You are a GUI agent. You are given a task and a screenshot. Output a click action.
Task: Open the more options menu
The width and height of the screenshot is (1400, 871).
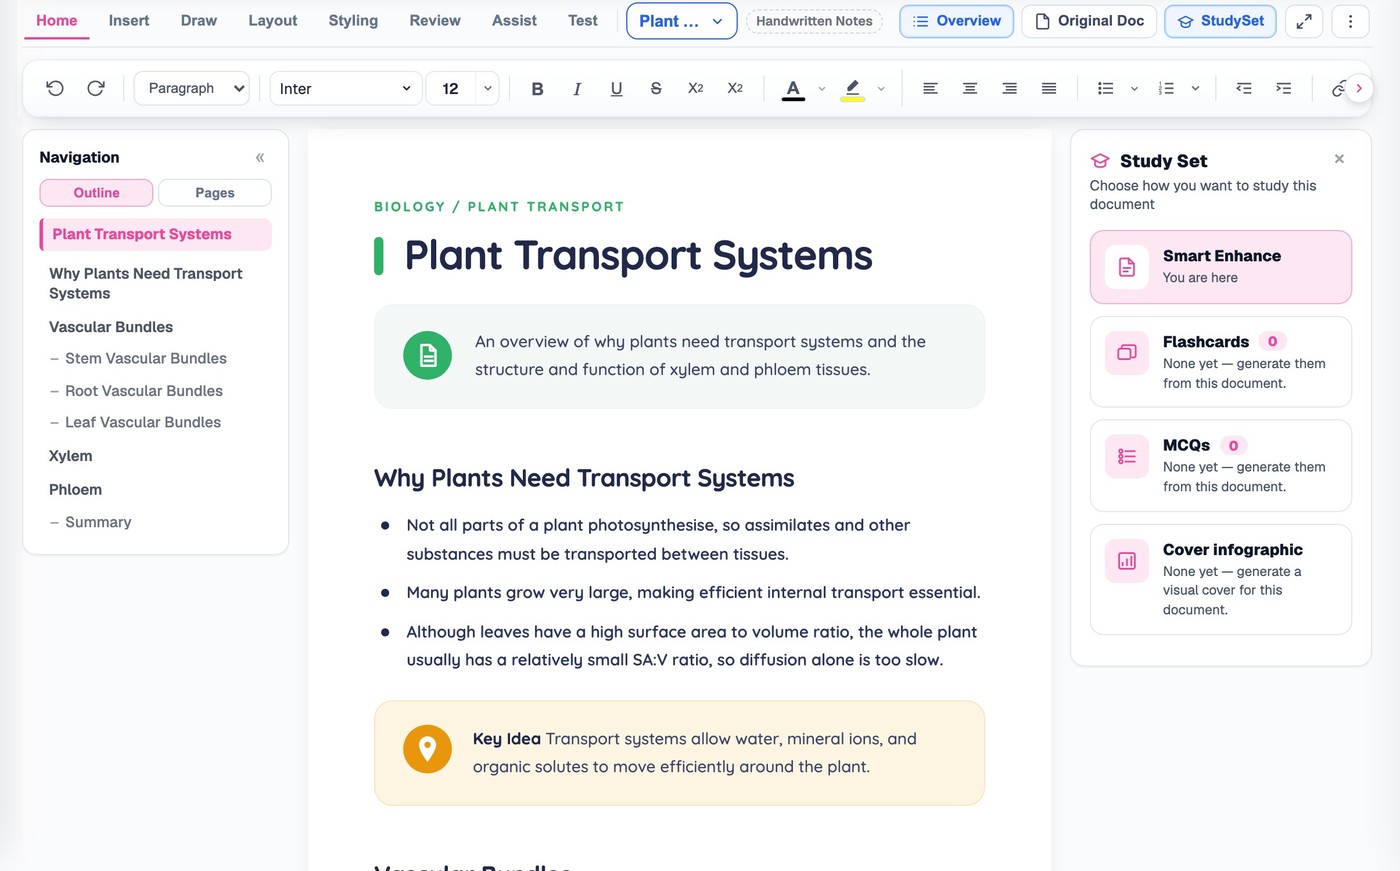pyautogui.click(x=1350, y=21)
